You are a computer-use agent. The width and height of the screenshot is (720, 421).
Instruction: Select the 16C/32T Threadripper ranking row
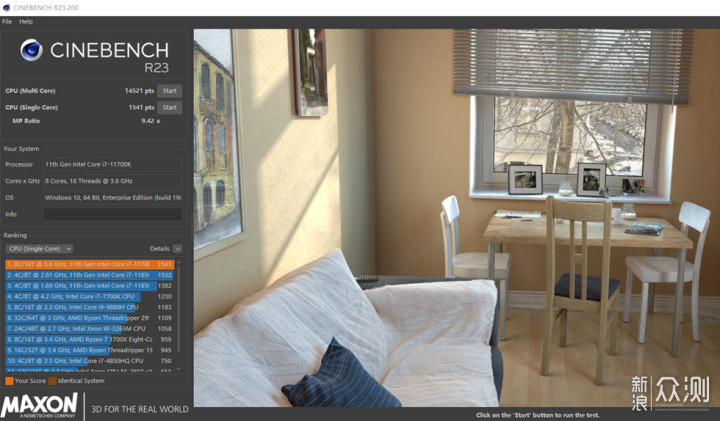(x=90, y=350)
